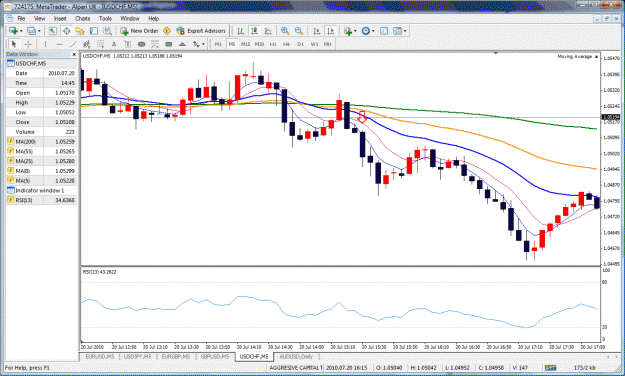Screen dimensions: 625x376
Task: Click the RSI(13) indicator icon in Data Window
Action: click(10, 200)
